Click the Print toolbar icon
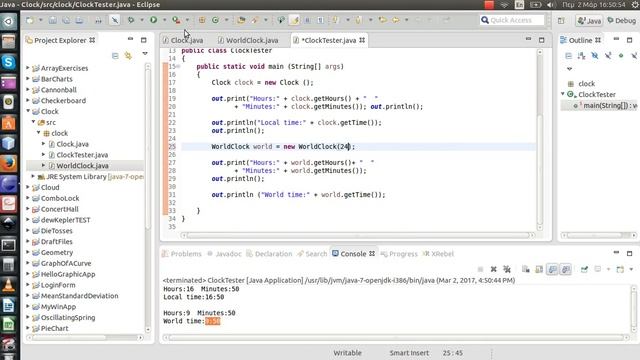 [x=79, y=20]
